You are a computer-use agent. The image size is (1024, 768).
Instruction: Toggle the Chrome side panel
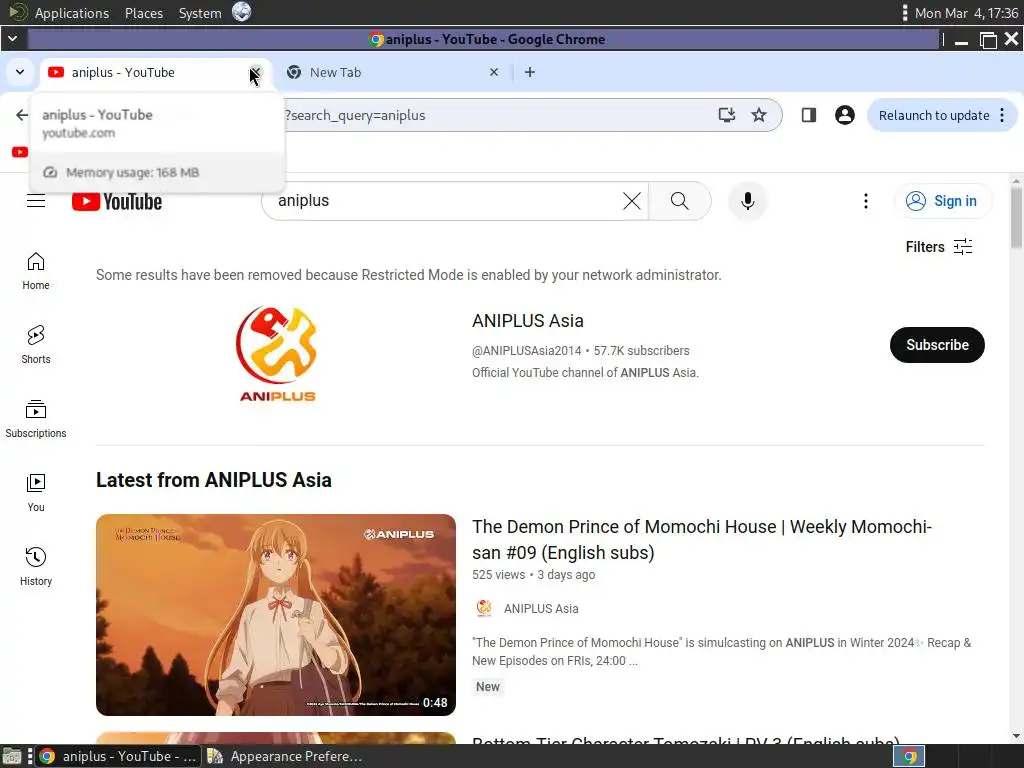[808, 116]
